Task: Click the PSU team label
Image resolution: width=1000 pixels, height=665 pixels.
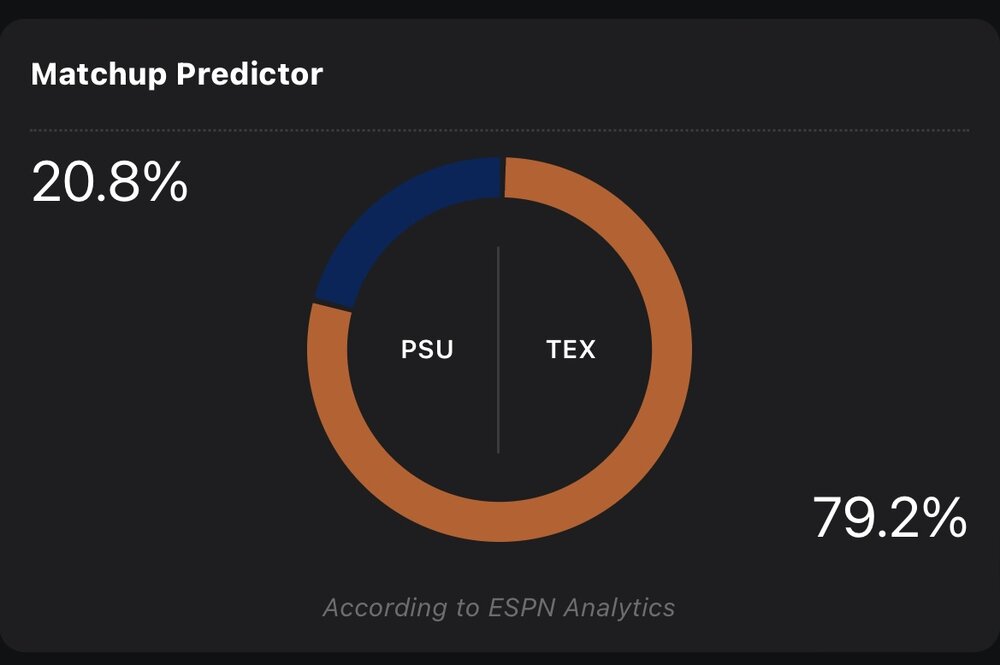Action: click(427, 349)
